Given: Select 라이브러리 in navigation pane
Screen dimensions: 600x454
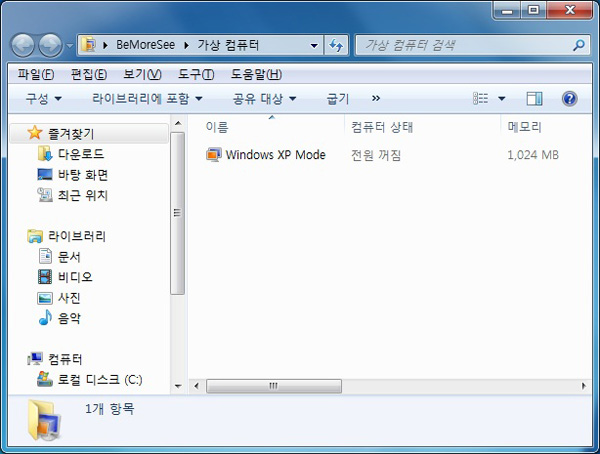Looking at the screenshot, I should (x=77, y=236).
